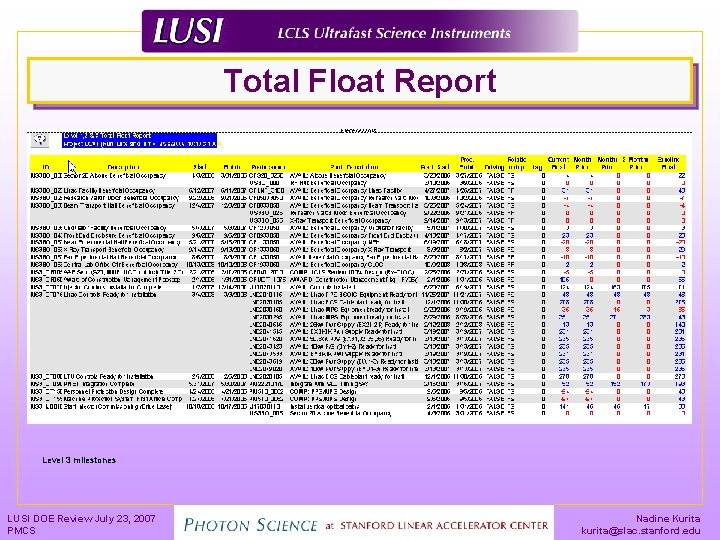
Task: Select the "Personnel Protection Design Complete" row
Action: coord(358,392)
